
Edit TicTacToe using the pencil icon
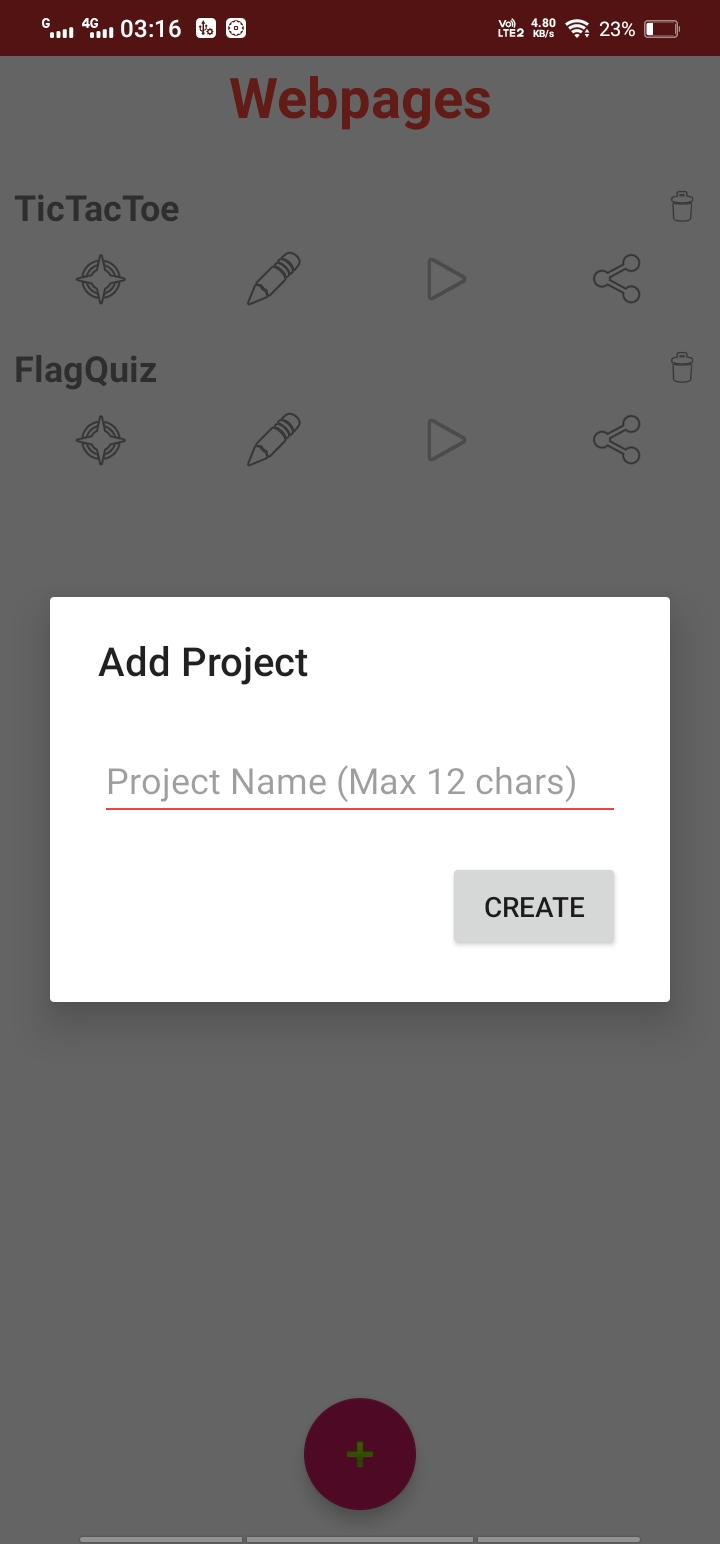coord(273,279)
